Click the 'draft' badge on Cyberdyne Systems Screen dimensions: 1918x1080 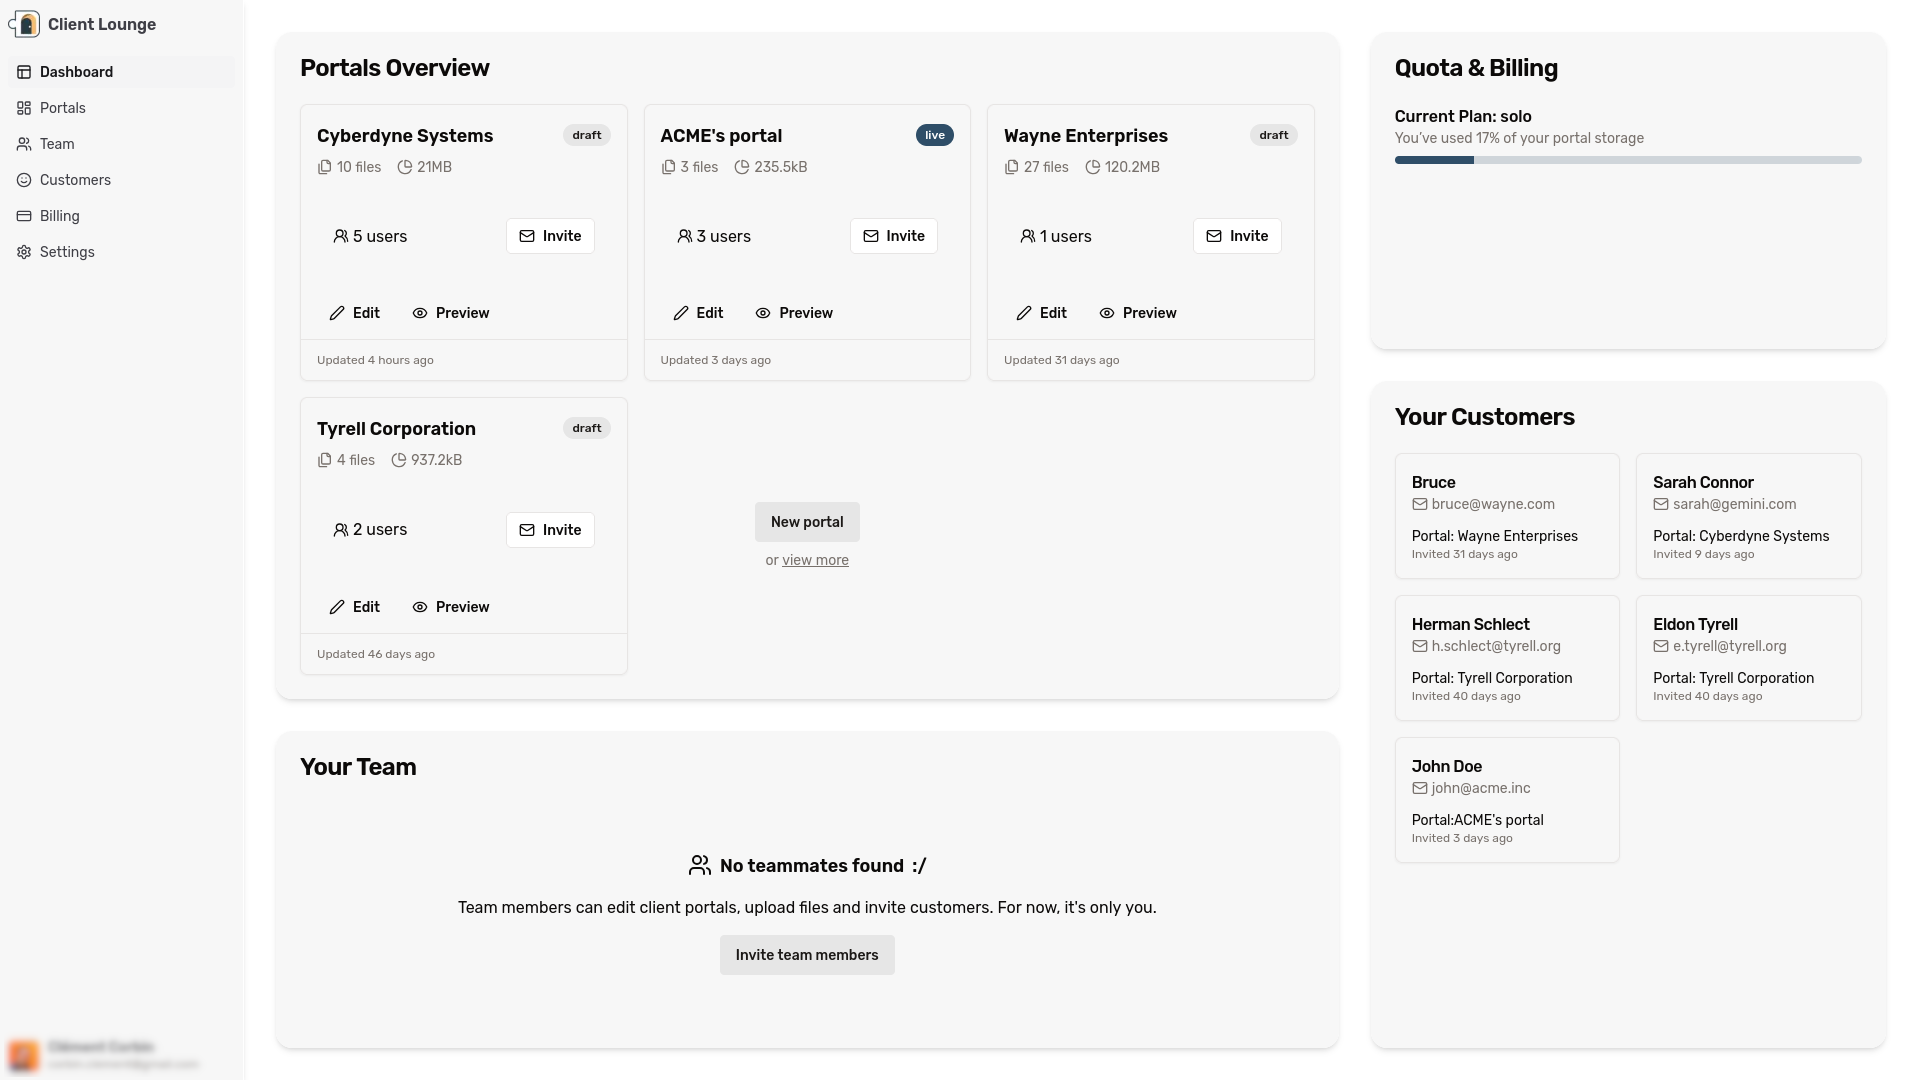click(x=586, y=135)
